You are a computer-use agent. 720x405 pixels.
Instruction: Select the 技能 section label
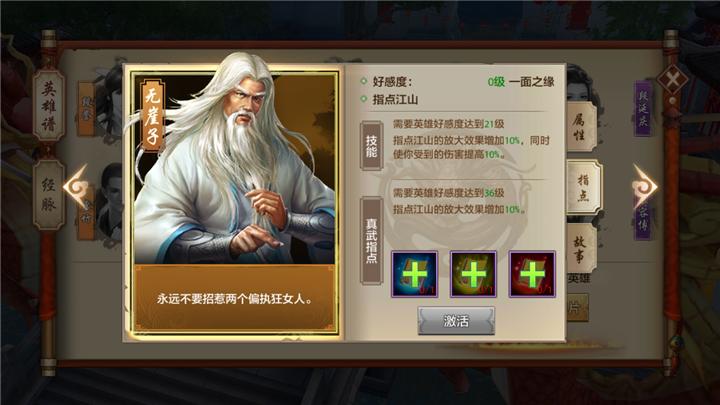(371, 146)
